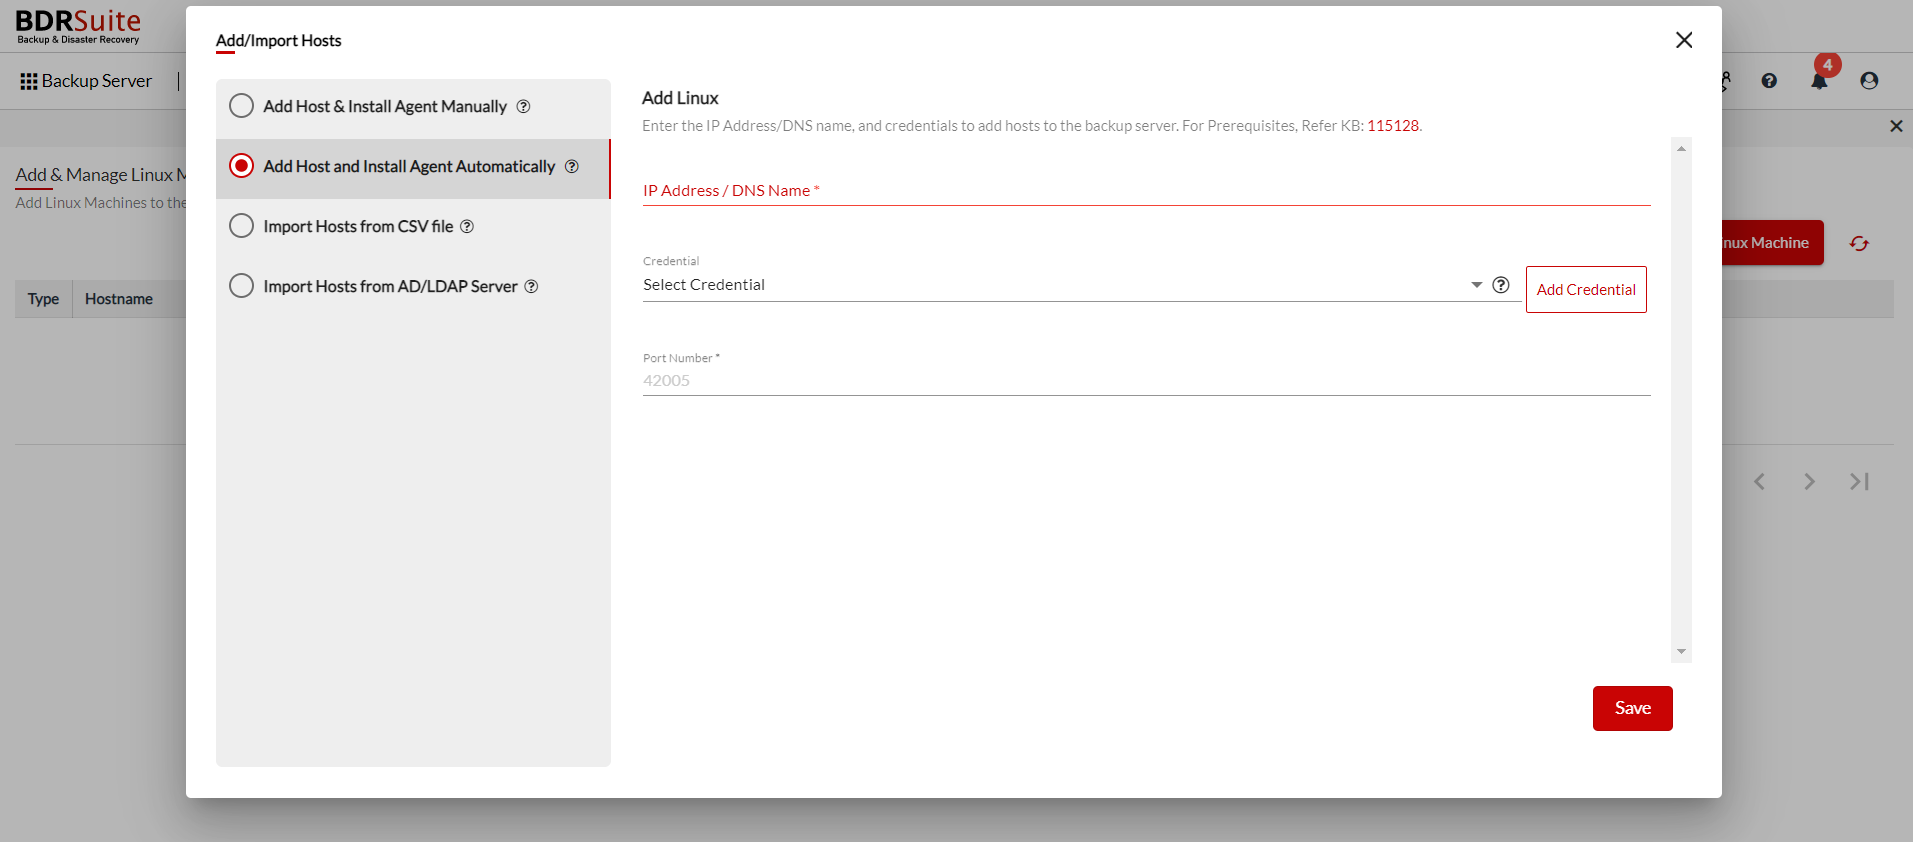This screenshot has height=842, width=1913.
Task: Click the Save button
Action: pyautogui.click(x=1632, y=708)
